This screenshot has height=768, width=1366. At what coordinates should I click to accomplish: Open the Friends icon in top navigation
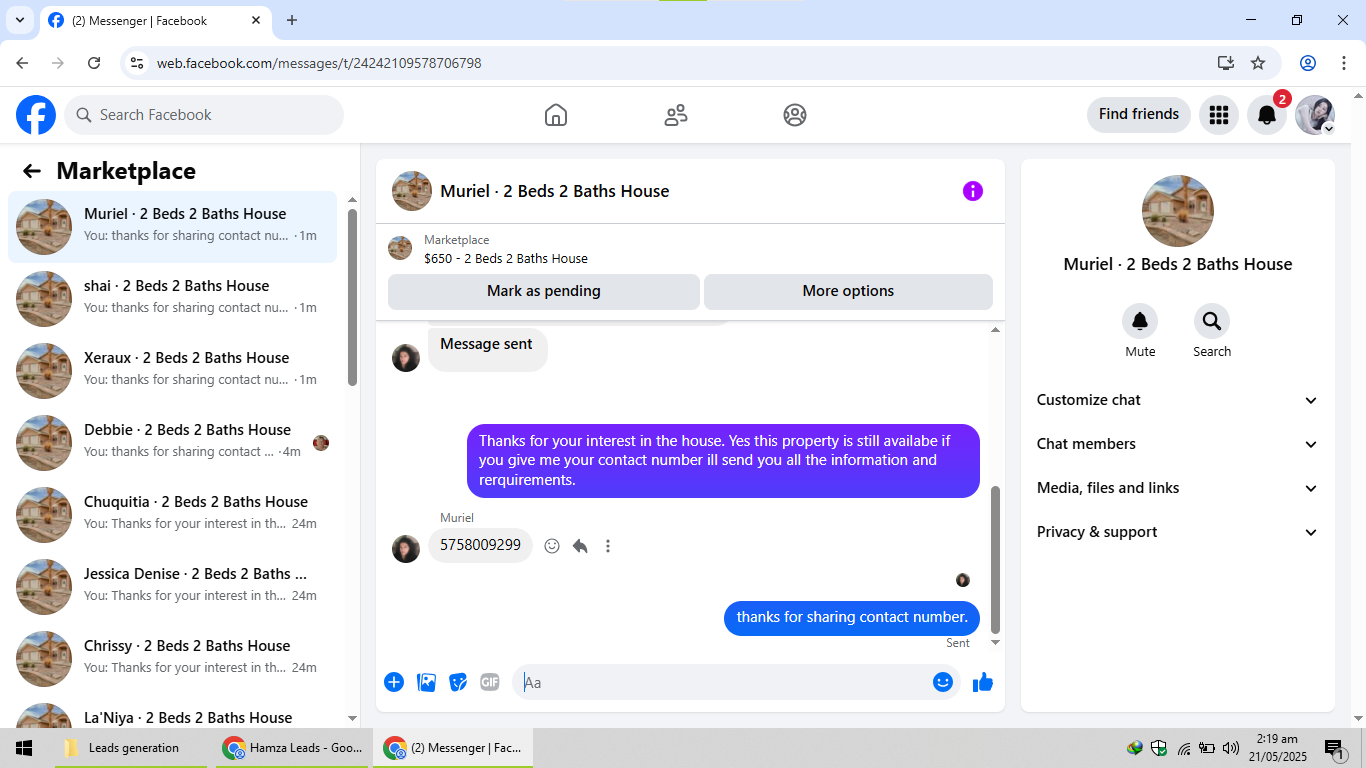coord(676,115)
